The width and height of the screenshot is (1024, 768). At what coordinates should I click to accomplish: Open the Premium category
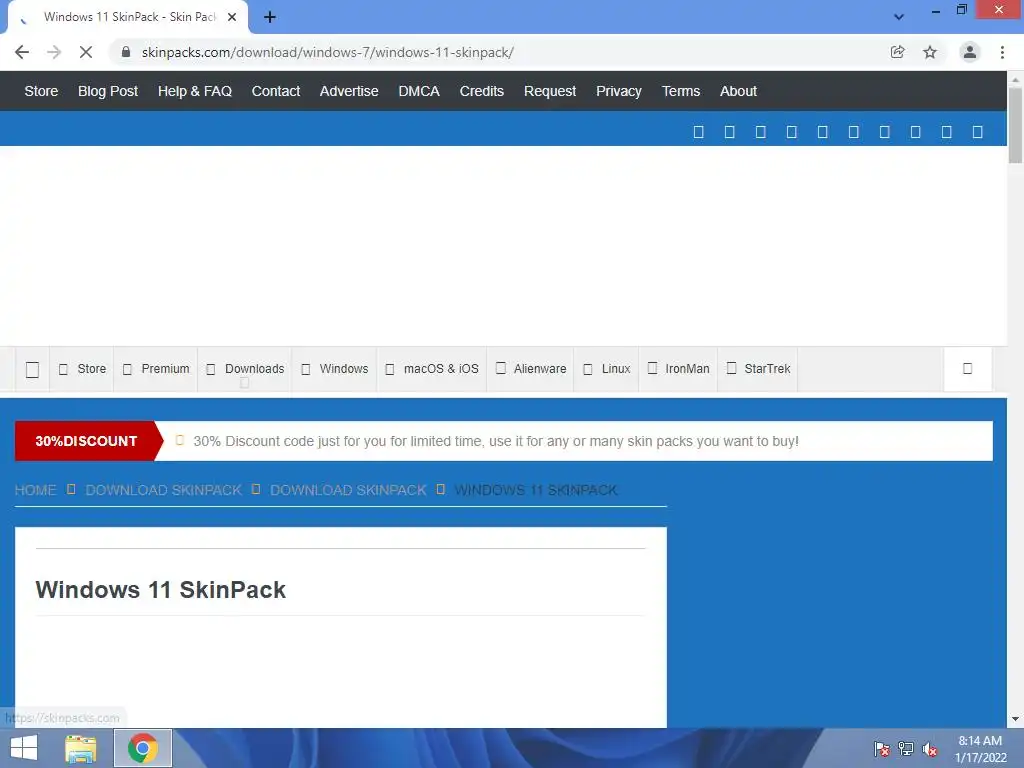156,369
